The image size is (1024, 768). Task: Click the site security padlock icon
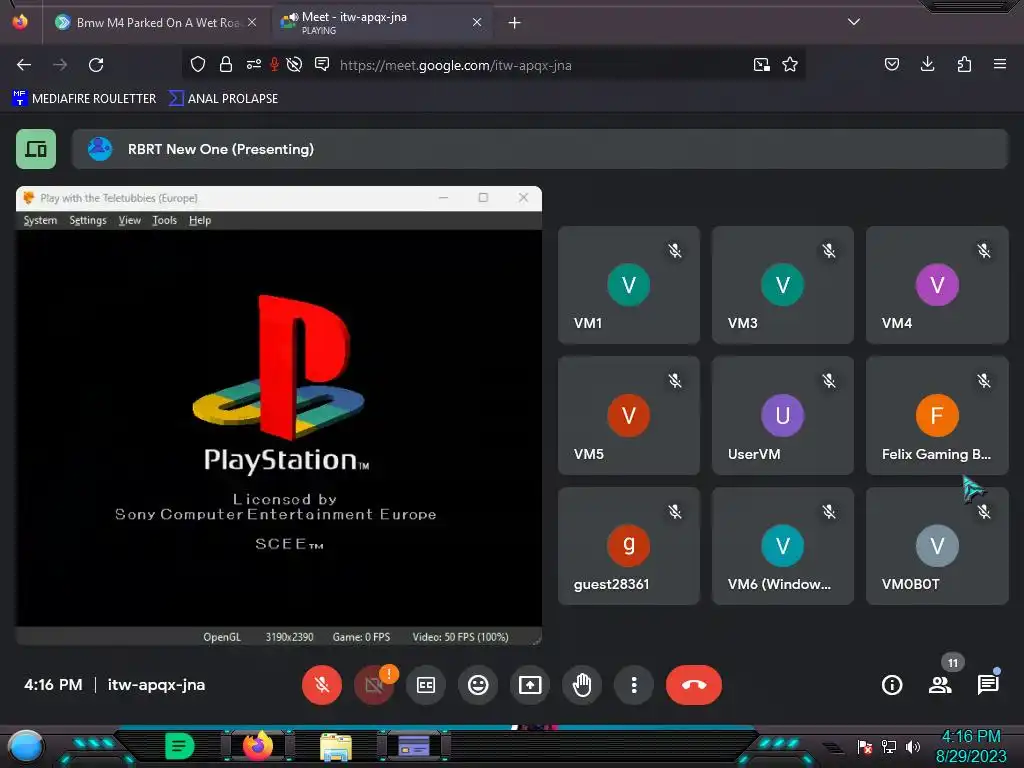(226, 64)
